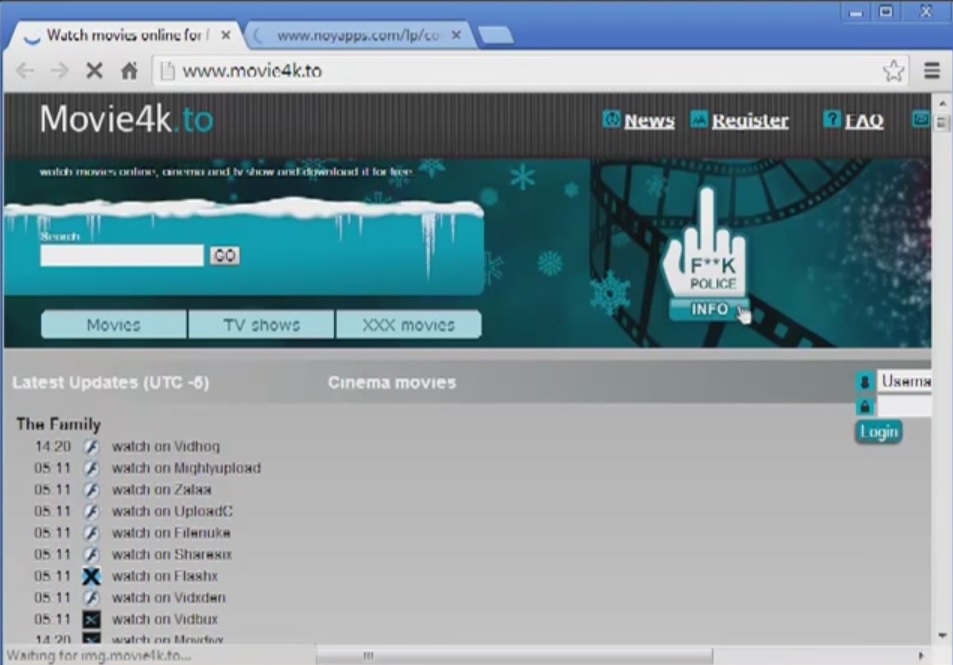Click the flash icon beside Filenuke
The width and height of the screenshot is (953, 665).
point(91,533)
